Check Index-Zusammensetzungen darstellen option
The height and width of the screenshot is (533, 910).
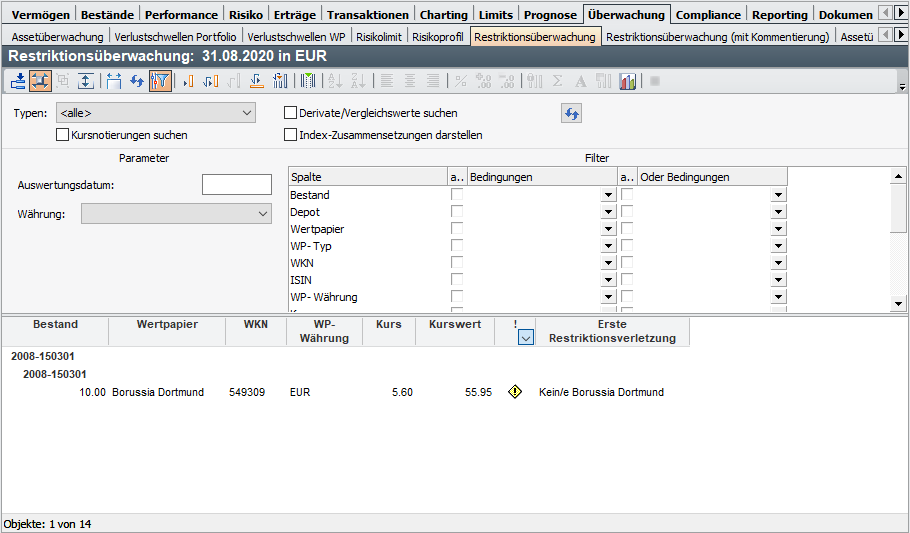(291, 135)
